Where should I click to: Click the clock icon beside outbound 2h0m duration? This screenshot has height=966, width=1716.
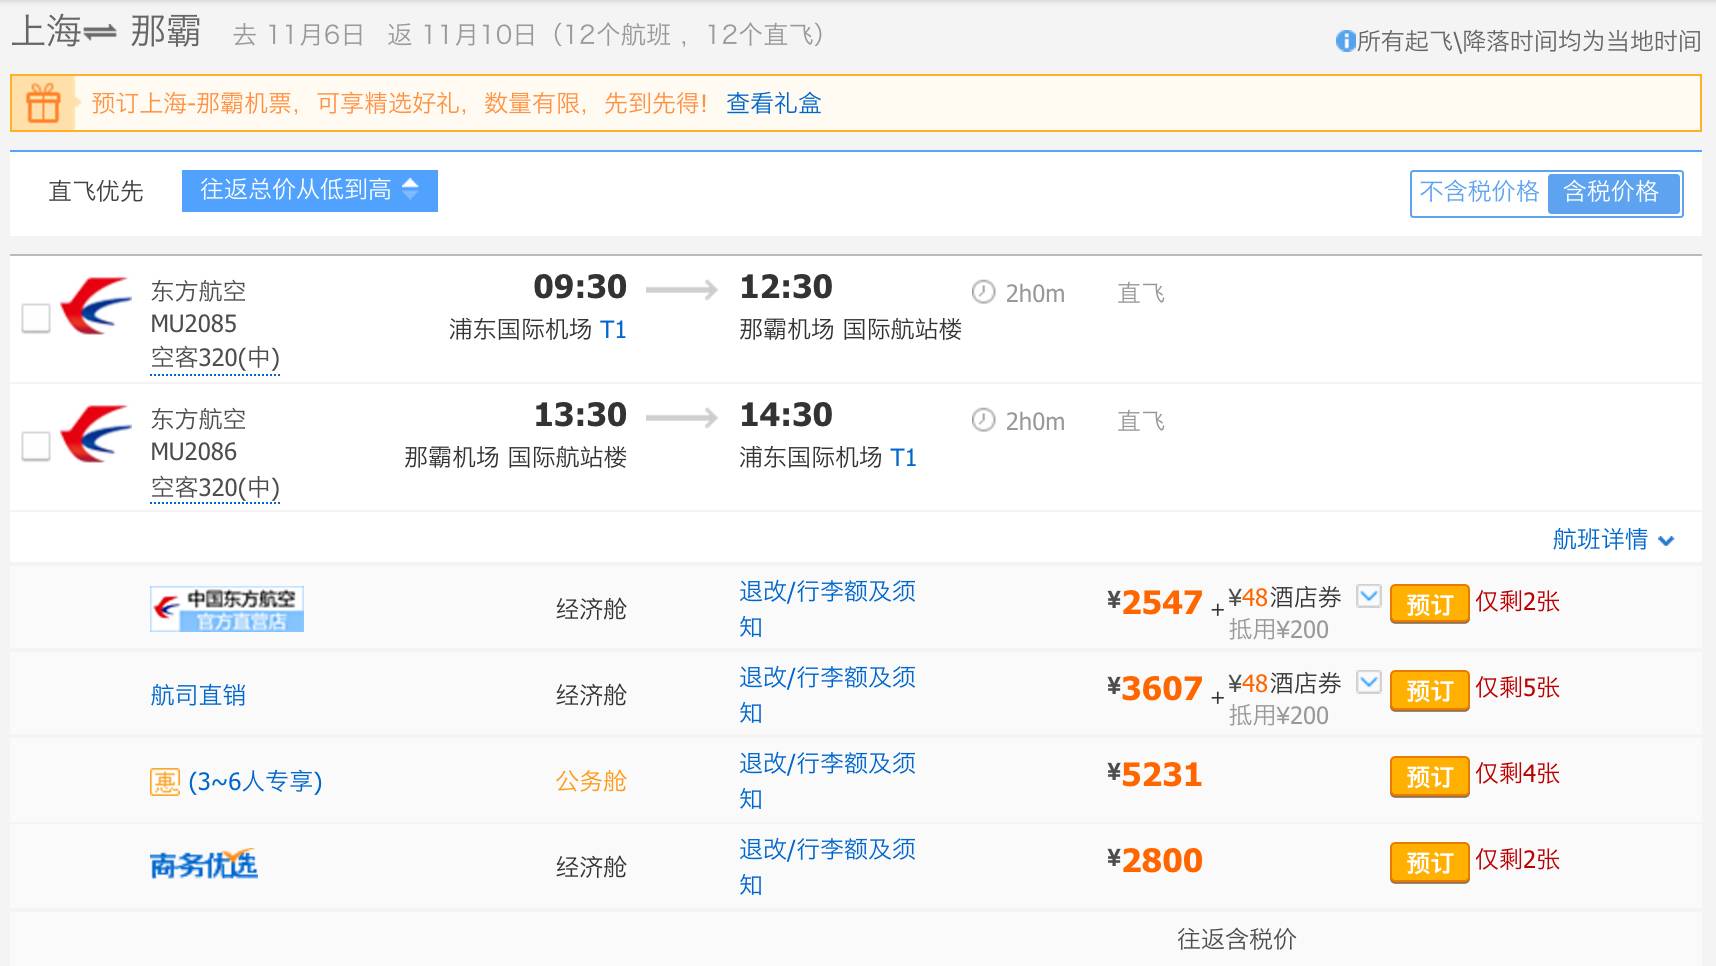(x=982, y=293)
